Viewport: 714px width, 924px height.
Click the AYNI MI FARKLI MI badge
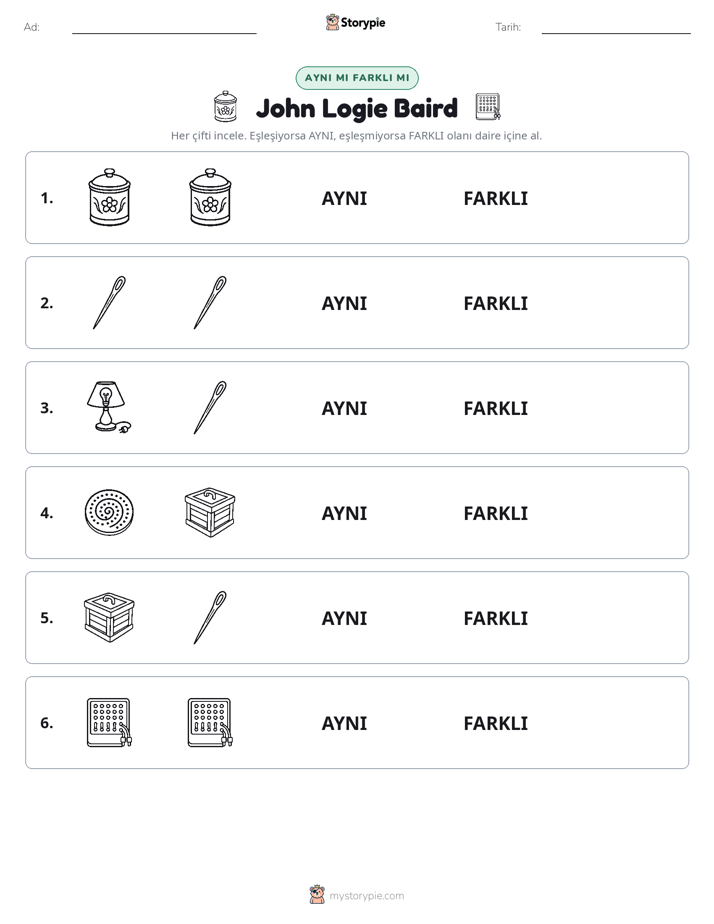click(357, 78)
